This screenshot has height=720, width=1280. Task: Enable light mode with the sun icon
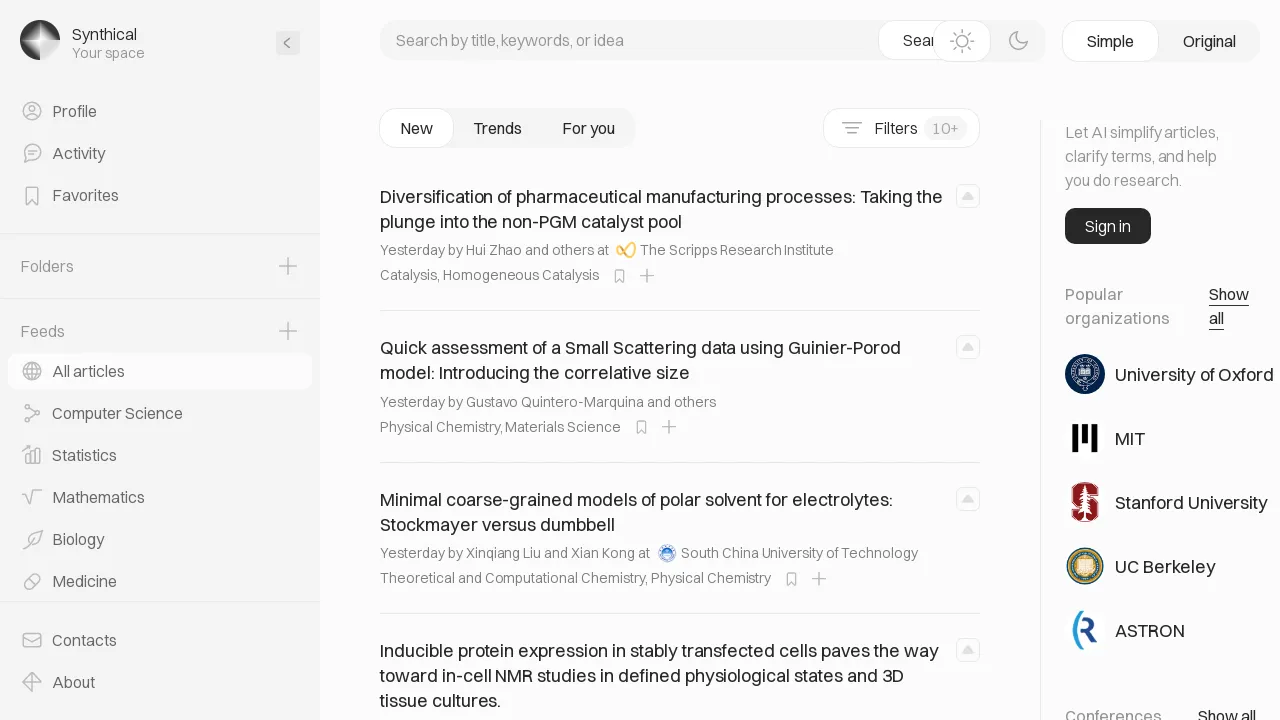click(962, 41)
